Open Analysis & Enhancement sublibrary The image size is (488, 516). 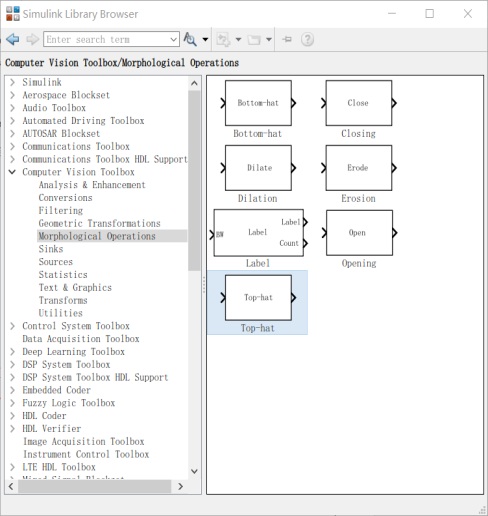(92, 185)
